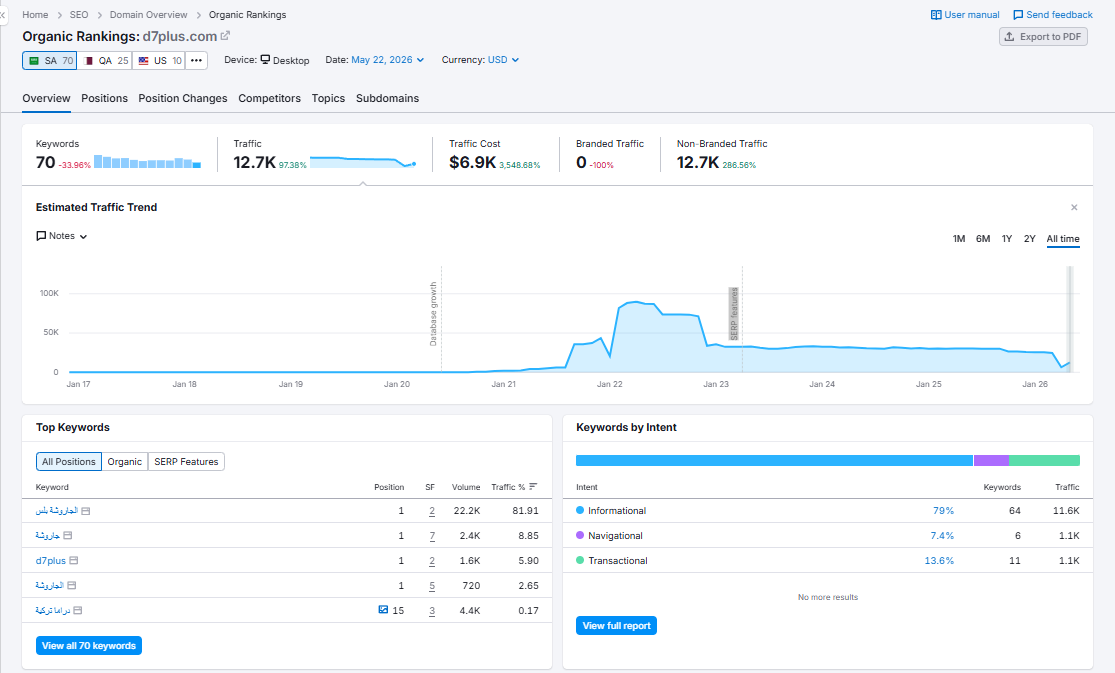Open Navigational 7.4% link

click(942, 536)
